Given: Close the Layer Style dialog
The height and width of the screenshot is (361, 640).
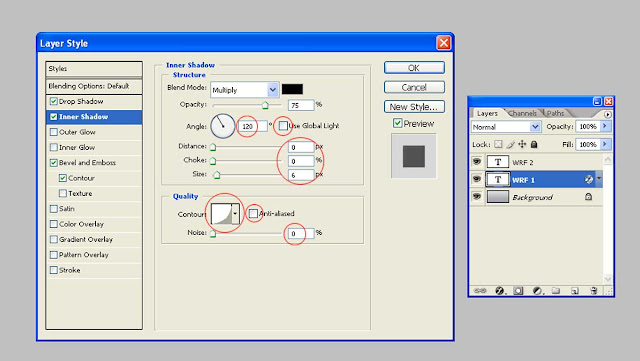Looking at the screenshot, I should tap(444, 43).
